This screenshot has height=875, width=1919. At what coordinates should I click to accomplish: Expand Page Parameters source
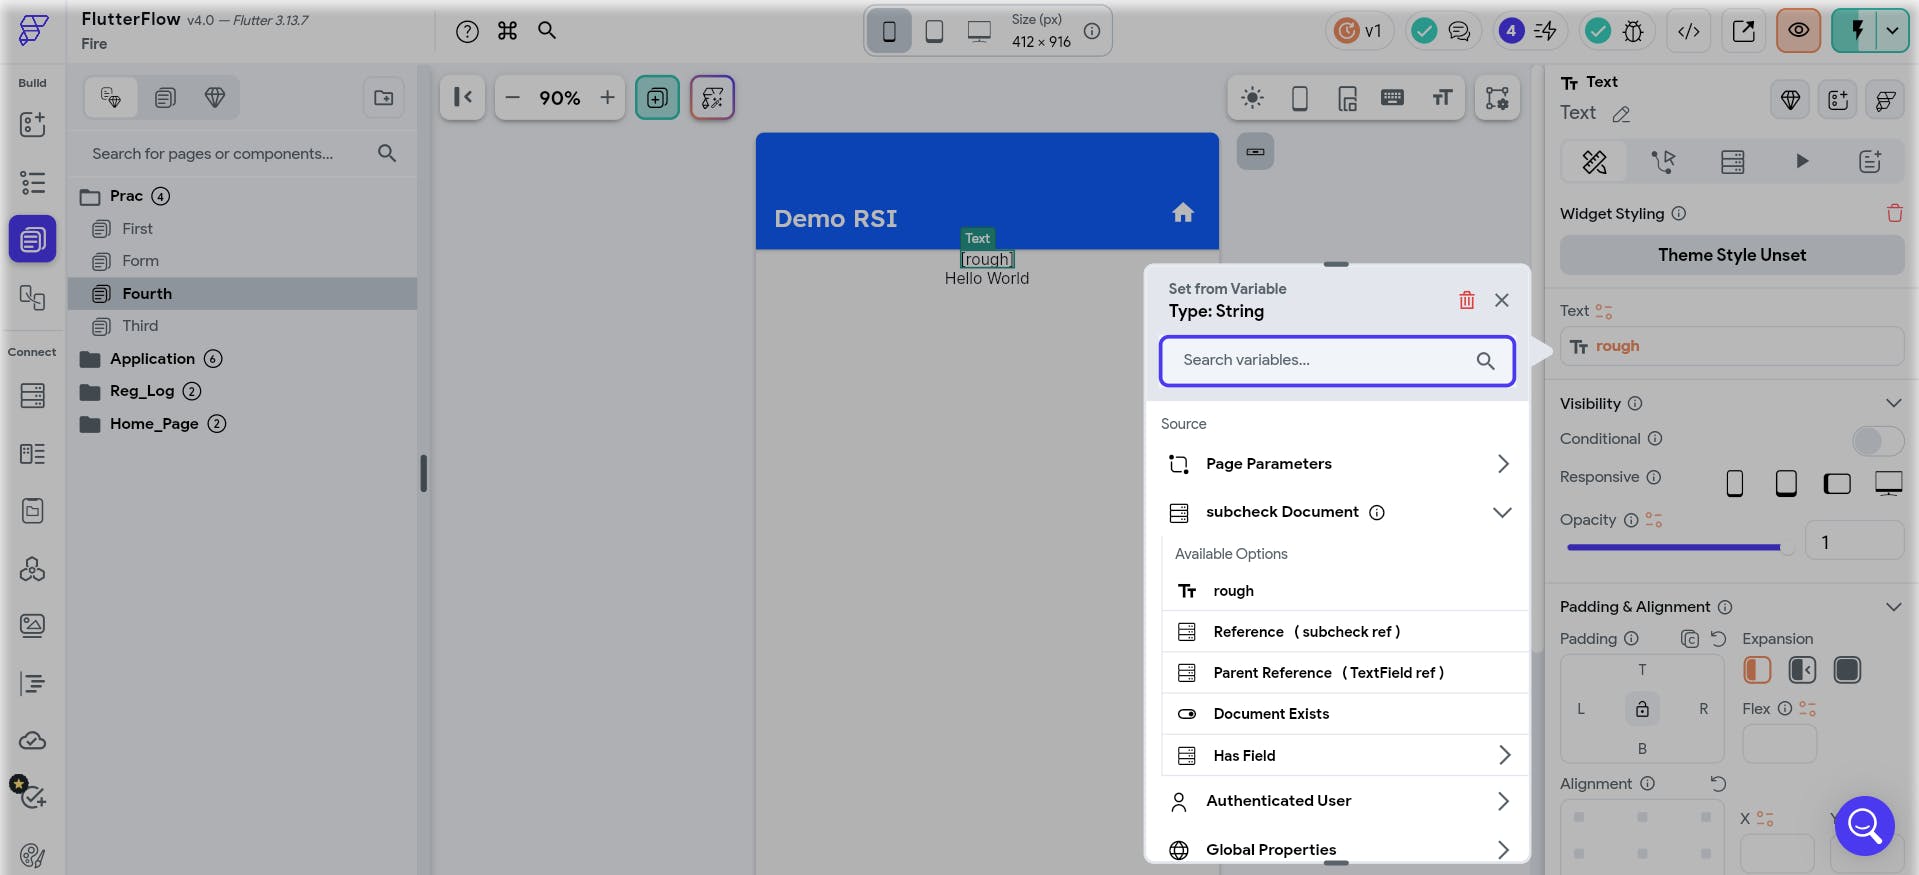pos(1339,464)
